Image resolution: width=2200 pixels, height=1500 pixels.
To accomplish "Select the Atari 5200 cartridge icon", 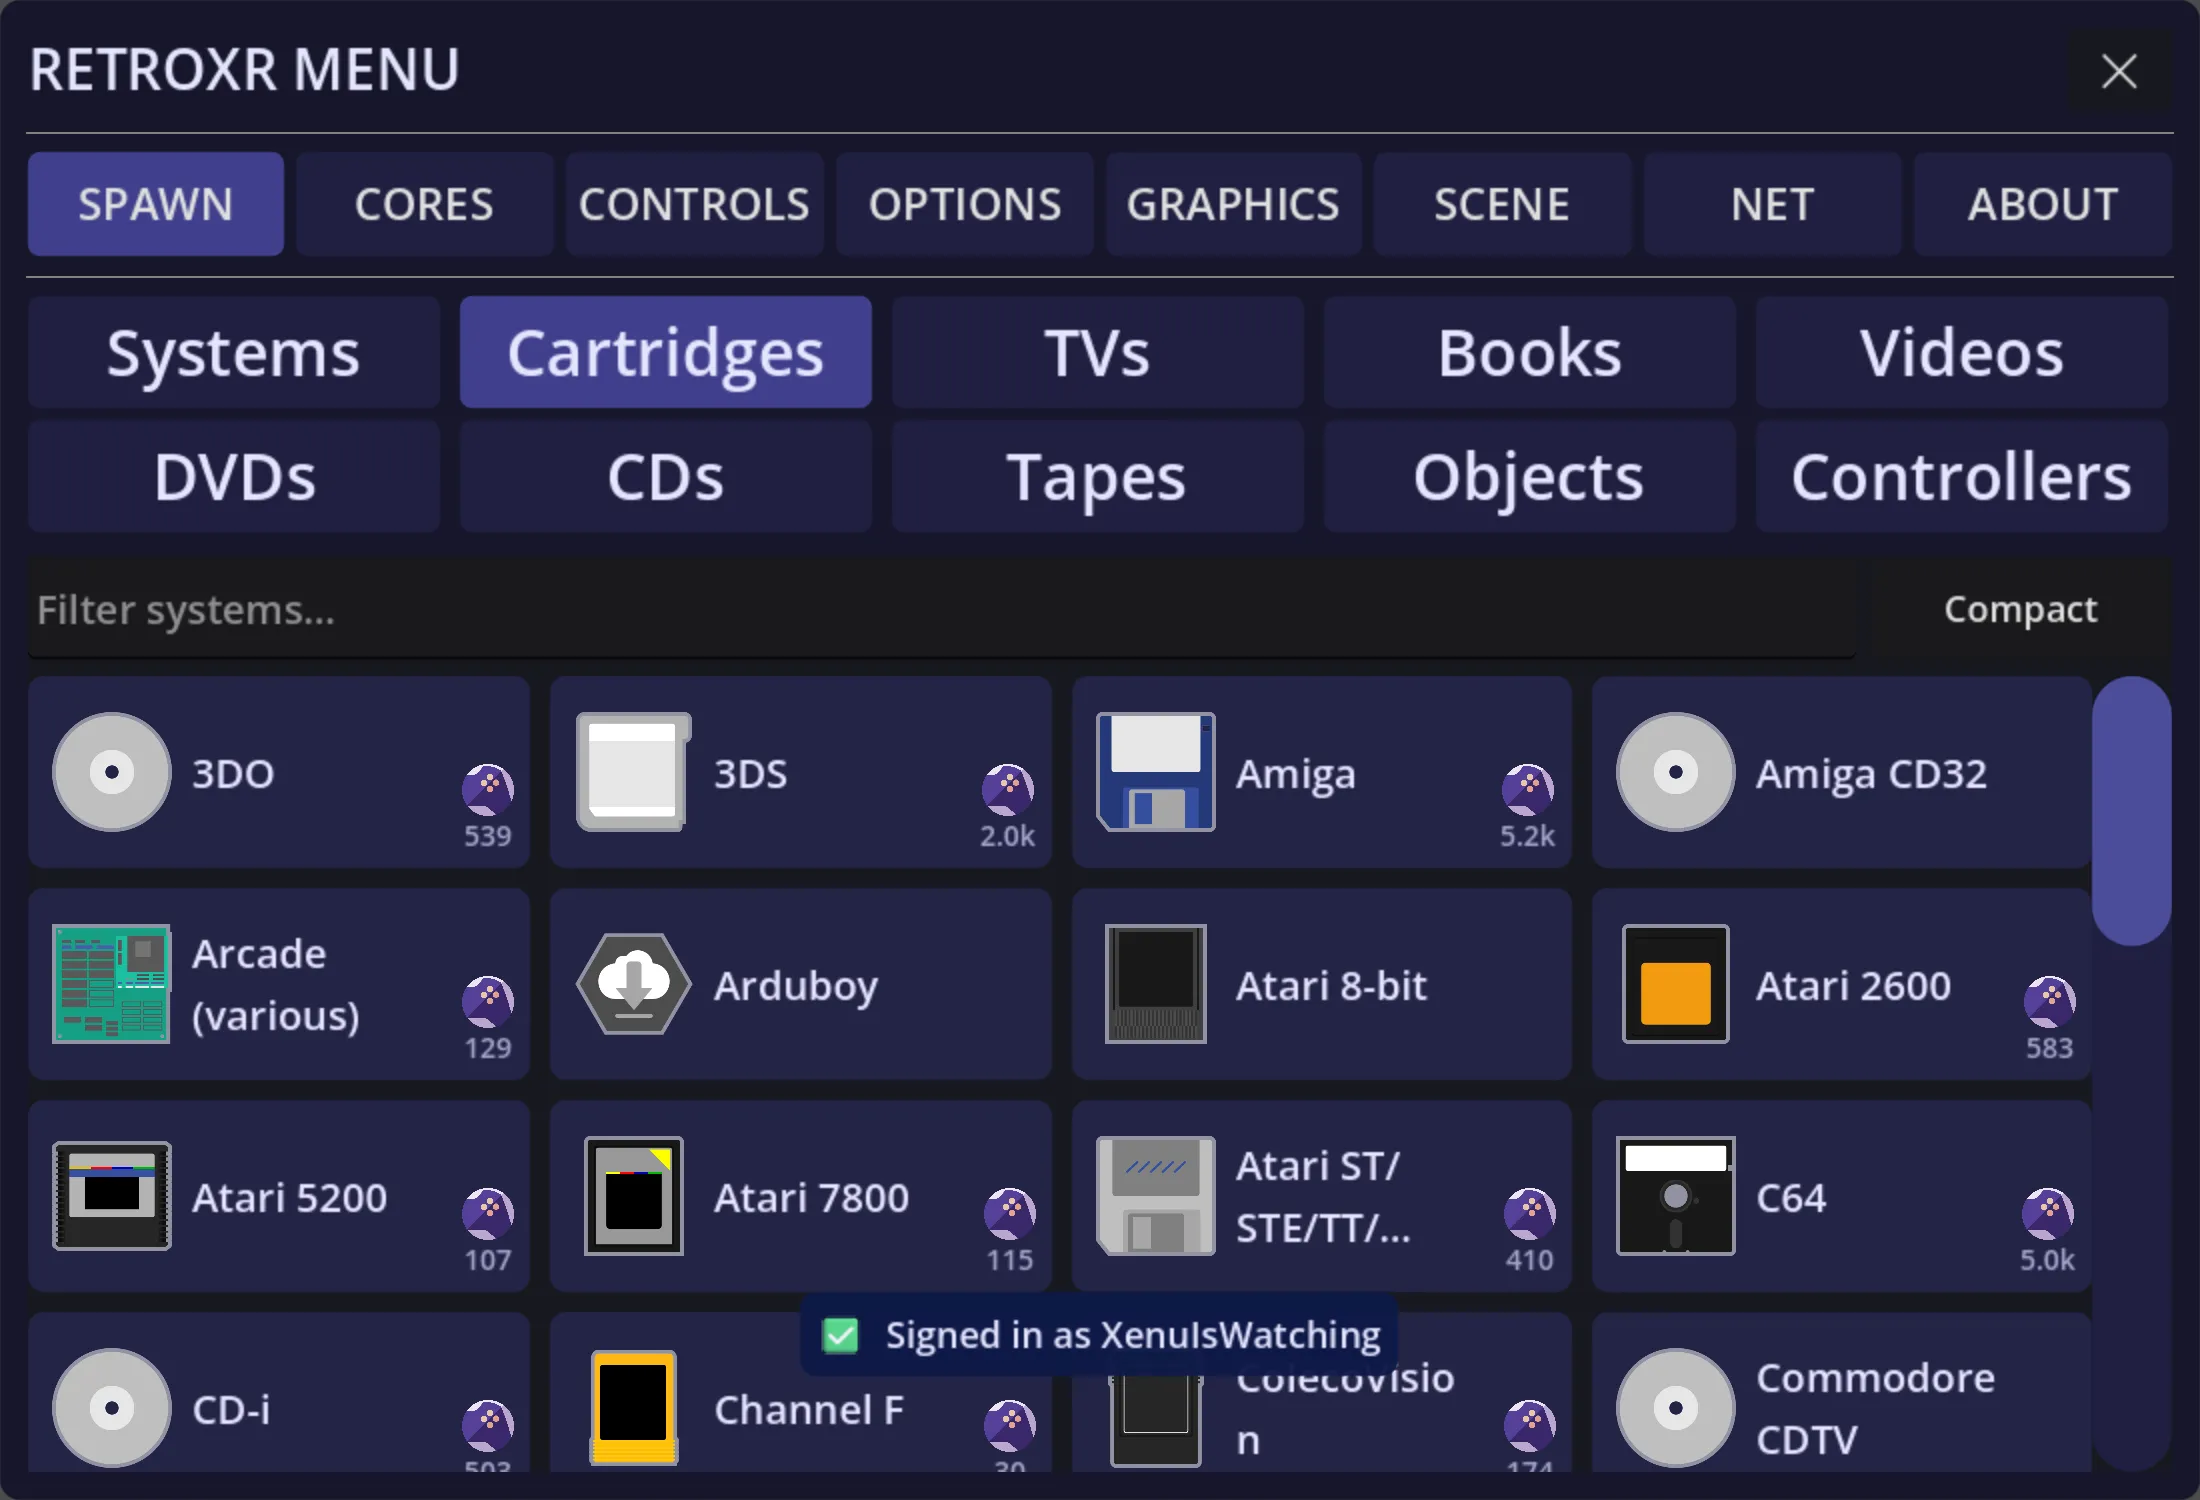I will [112, 1196].
